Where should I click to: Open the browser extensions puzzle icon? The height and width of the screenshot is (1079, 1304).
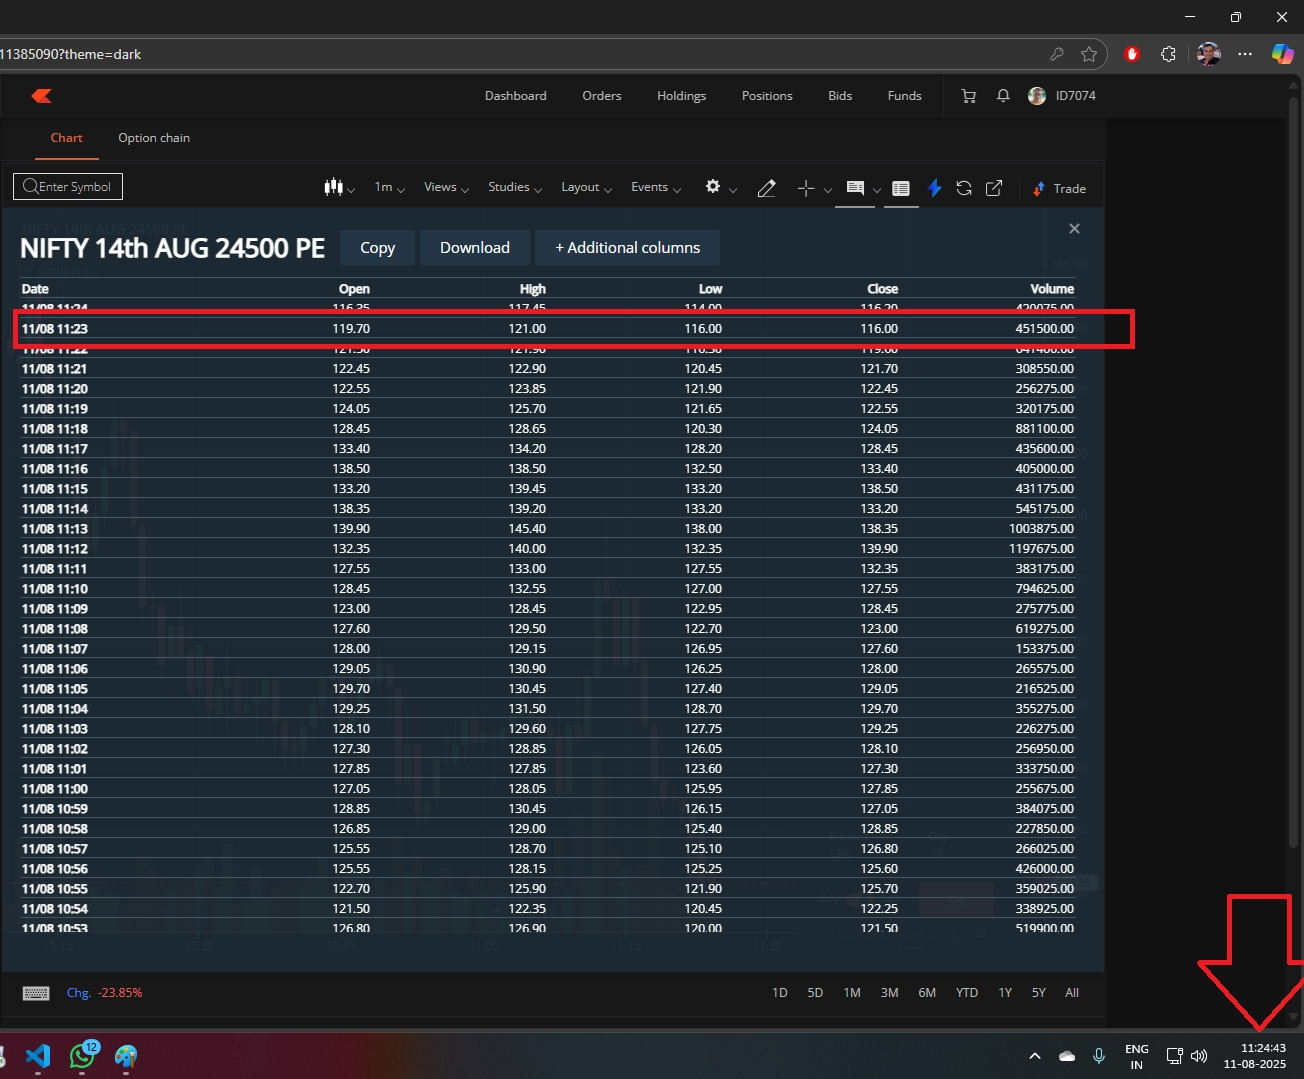click(x=1168, y=54)
